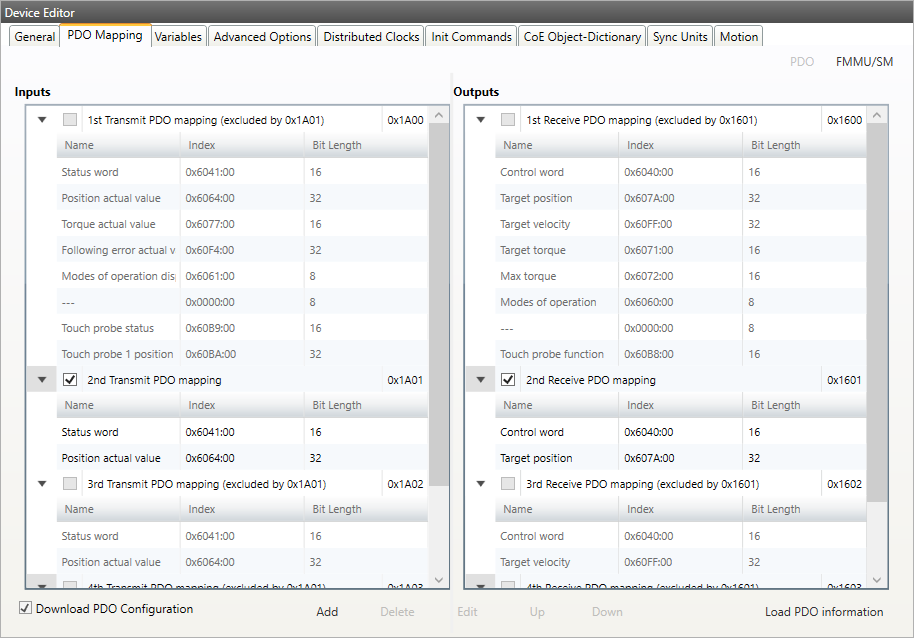The width and height of the screenshot is (914, 638).
Task: Switch to the Distributed Clocks tab
Action: 371,37
